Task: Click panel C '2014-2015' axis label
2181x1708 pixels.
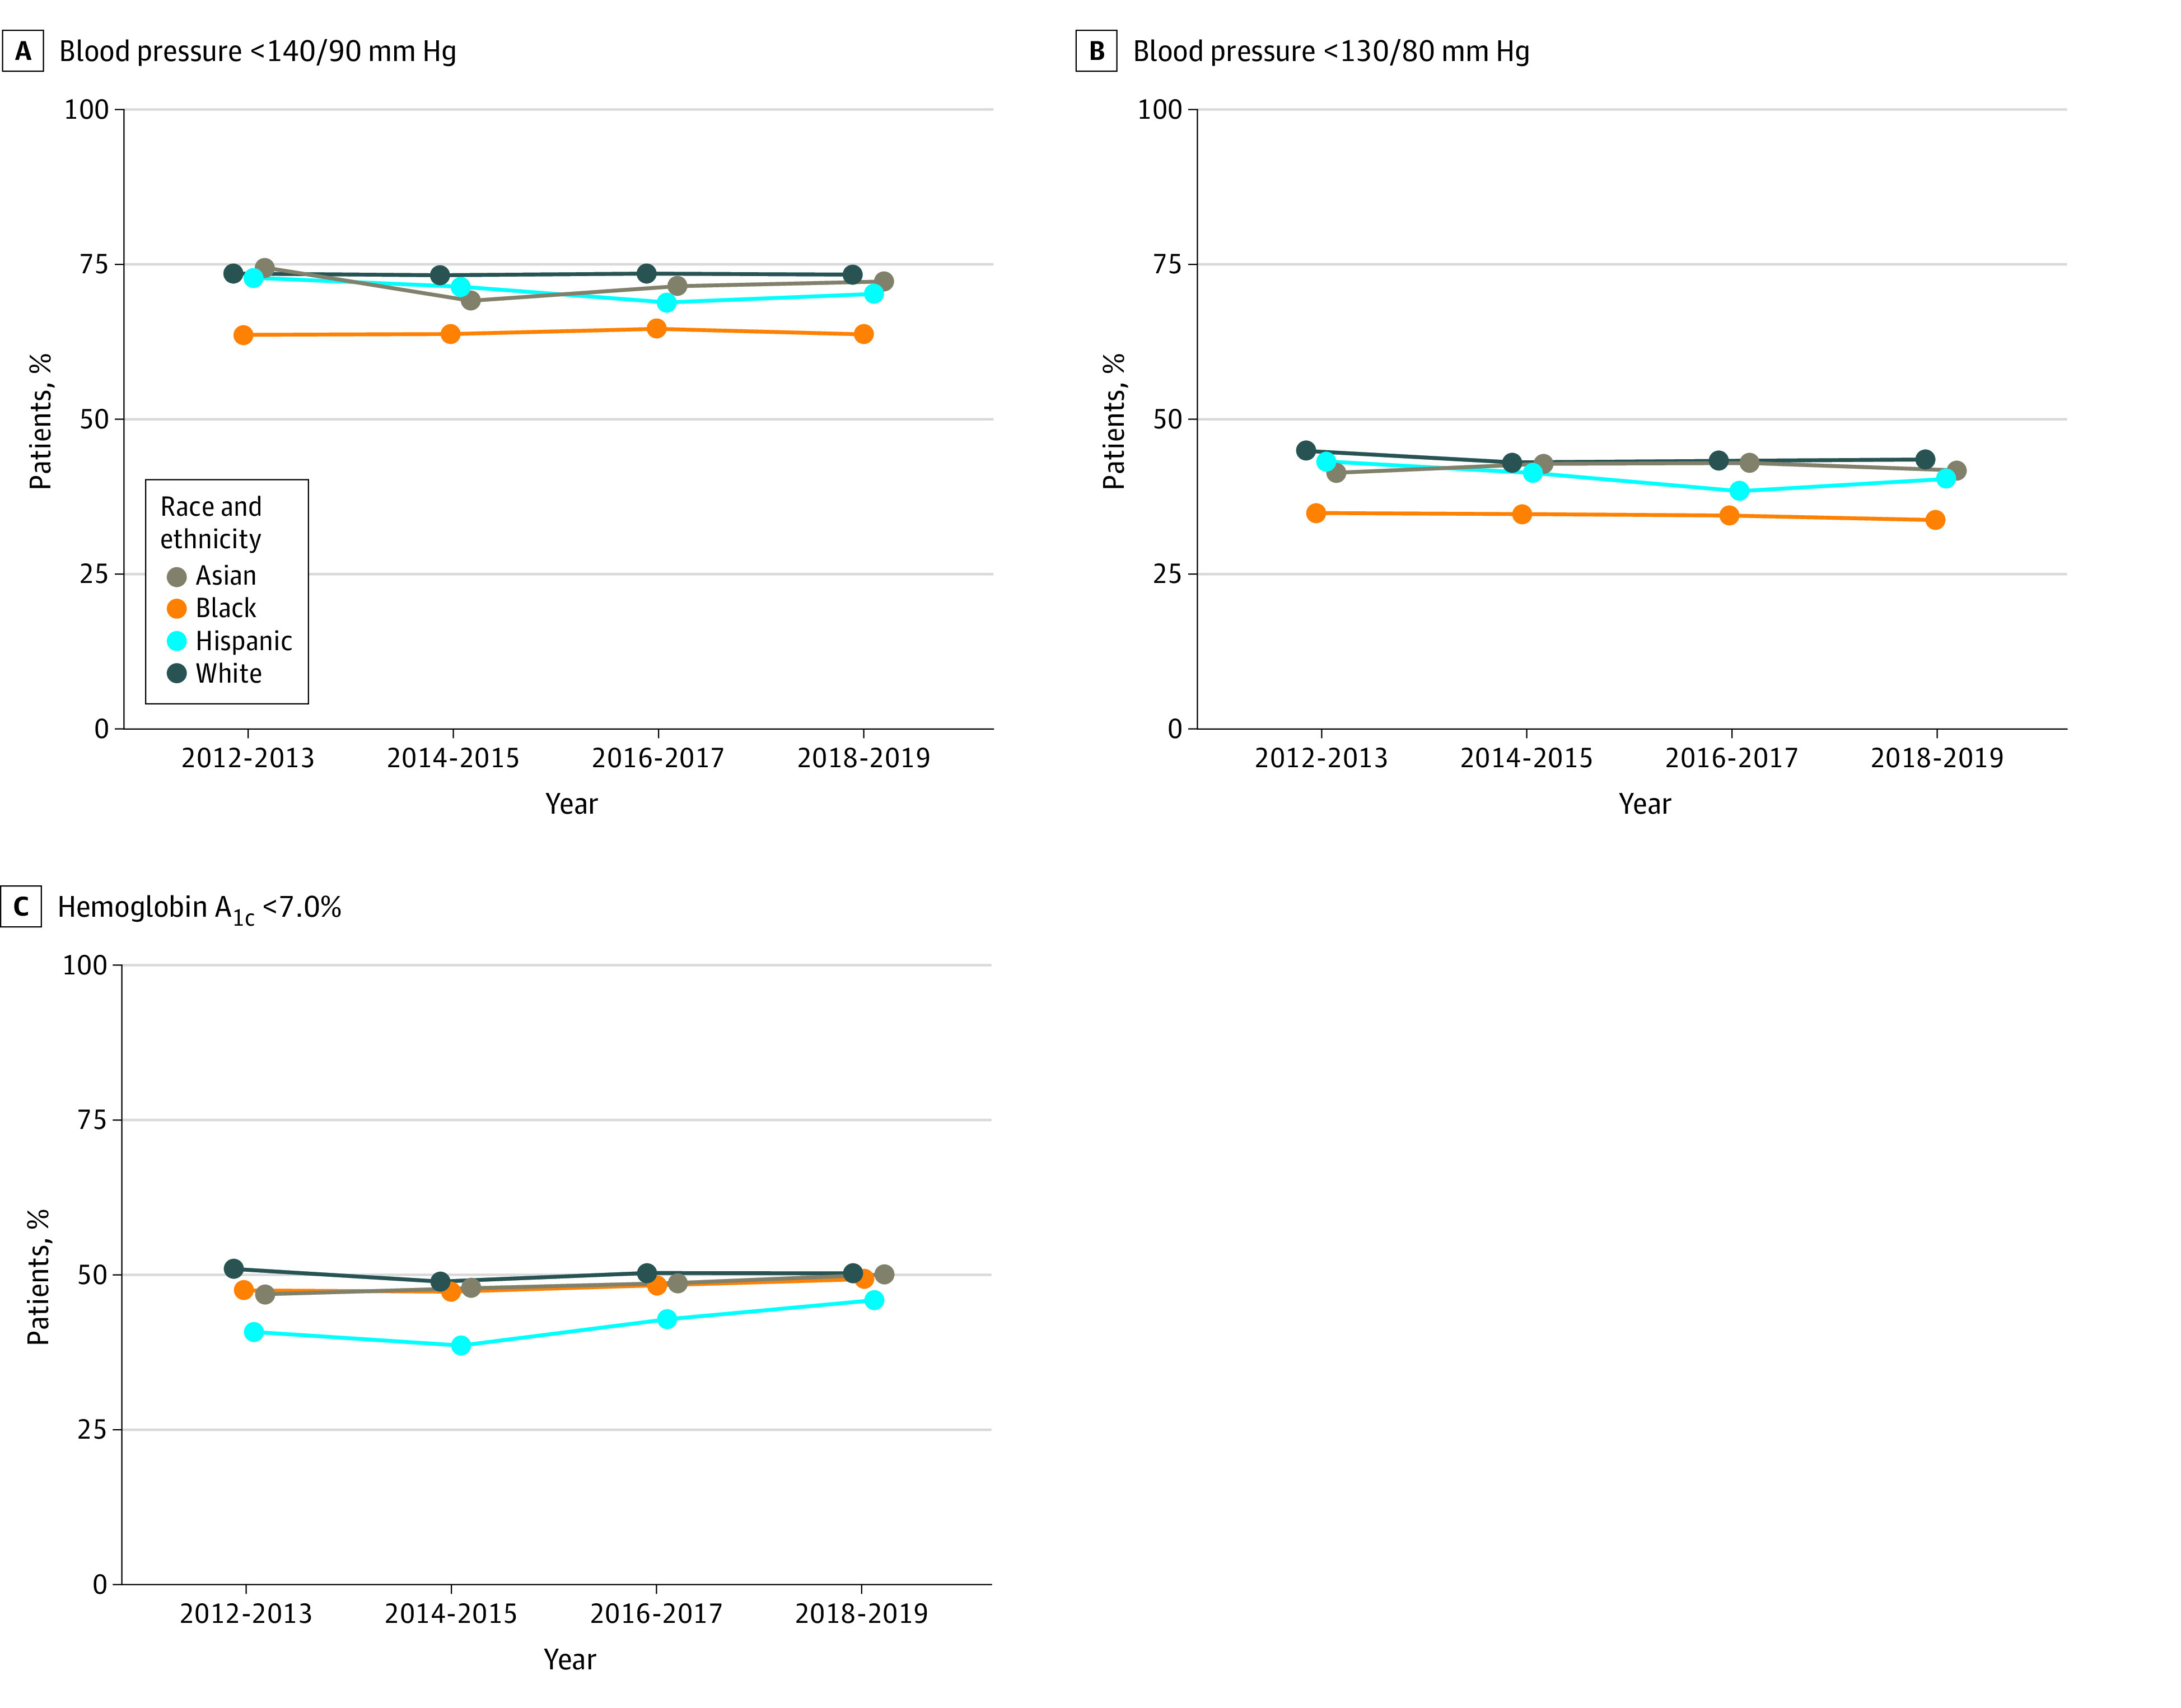Action: pos(451,1614)
